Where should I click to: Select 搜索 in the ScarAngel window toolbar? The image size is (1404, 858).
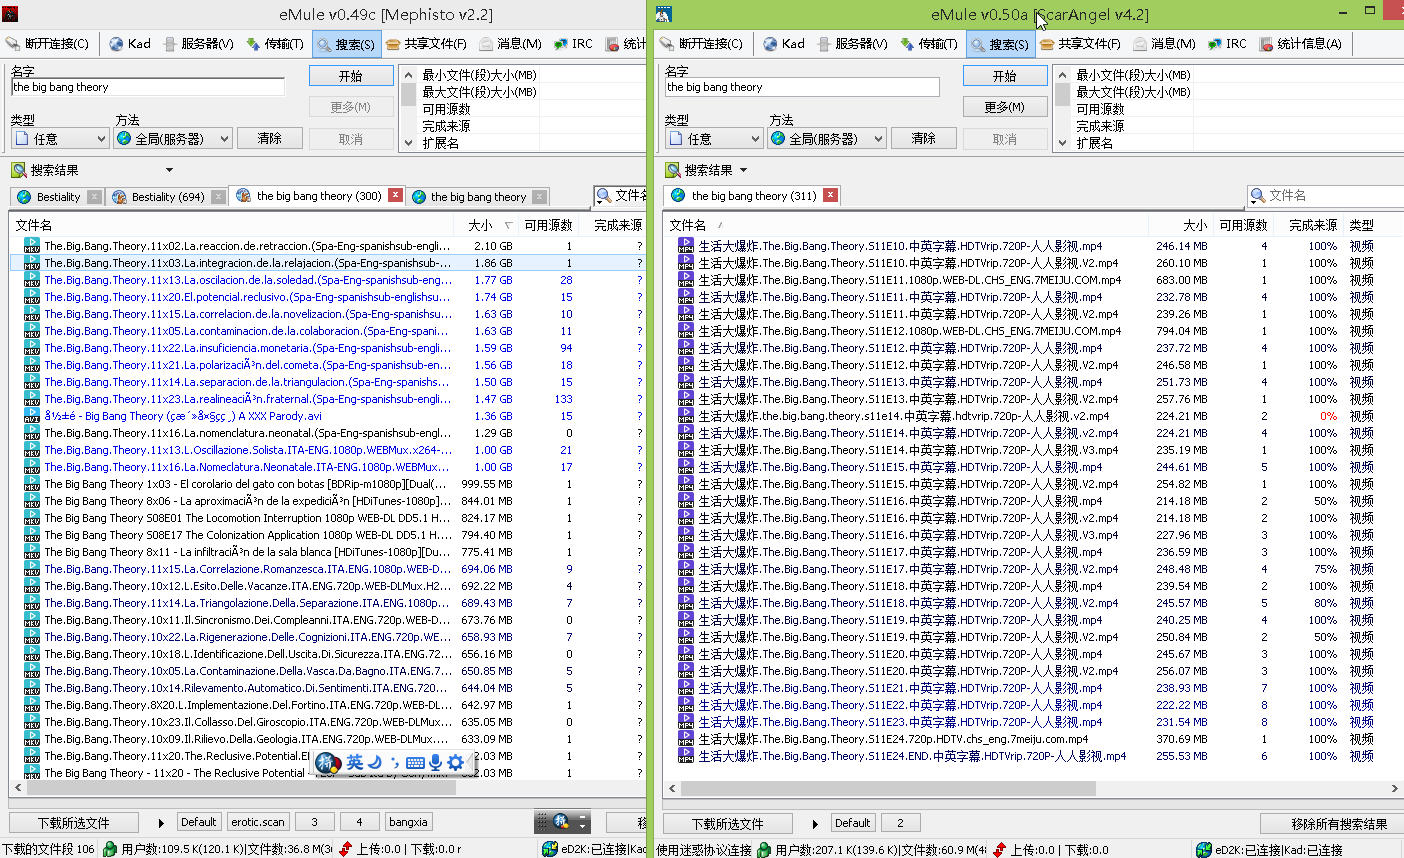999,43
